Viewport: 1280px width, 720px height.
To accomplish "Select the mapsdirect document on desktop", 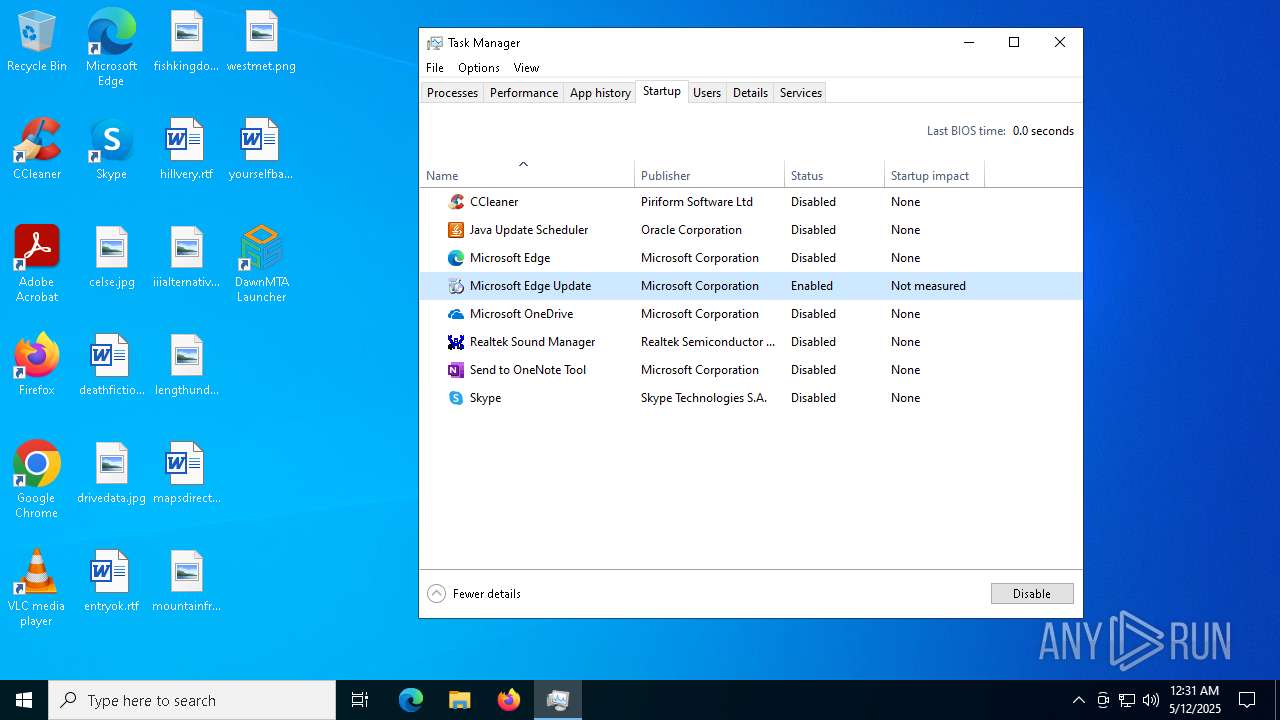I will (x=186, y=473).
